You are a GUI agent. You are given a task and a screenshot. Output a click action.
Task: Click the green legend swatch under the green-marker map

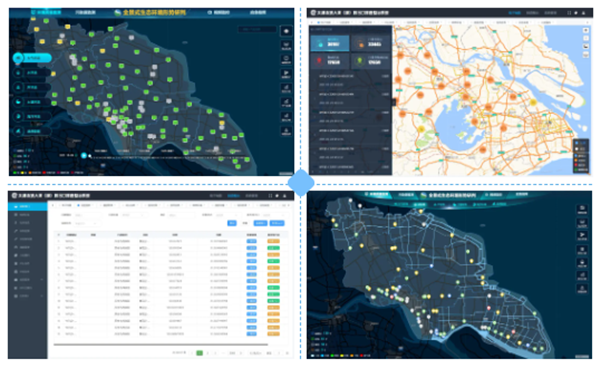click(x=15, y=173)
